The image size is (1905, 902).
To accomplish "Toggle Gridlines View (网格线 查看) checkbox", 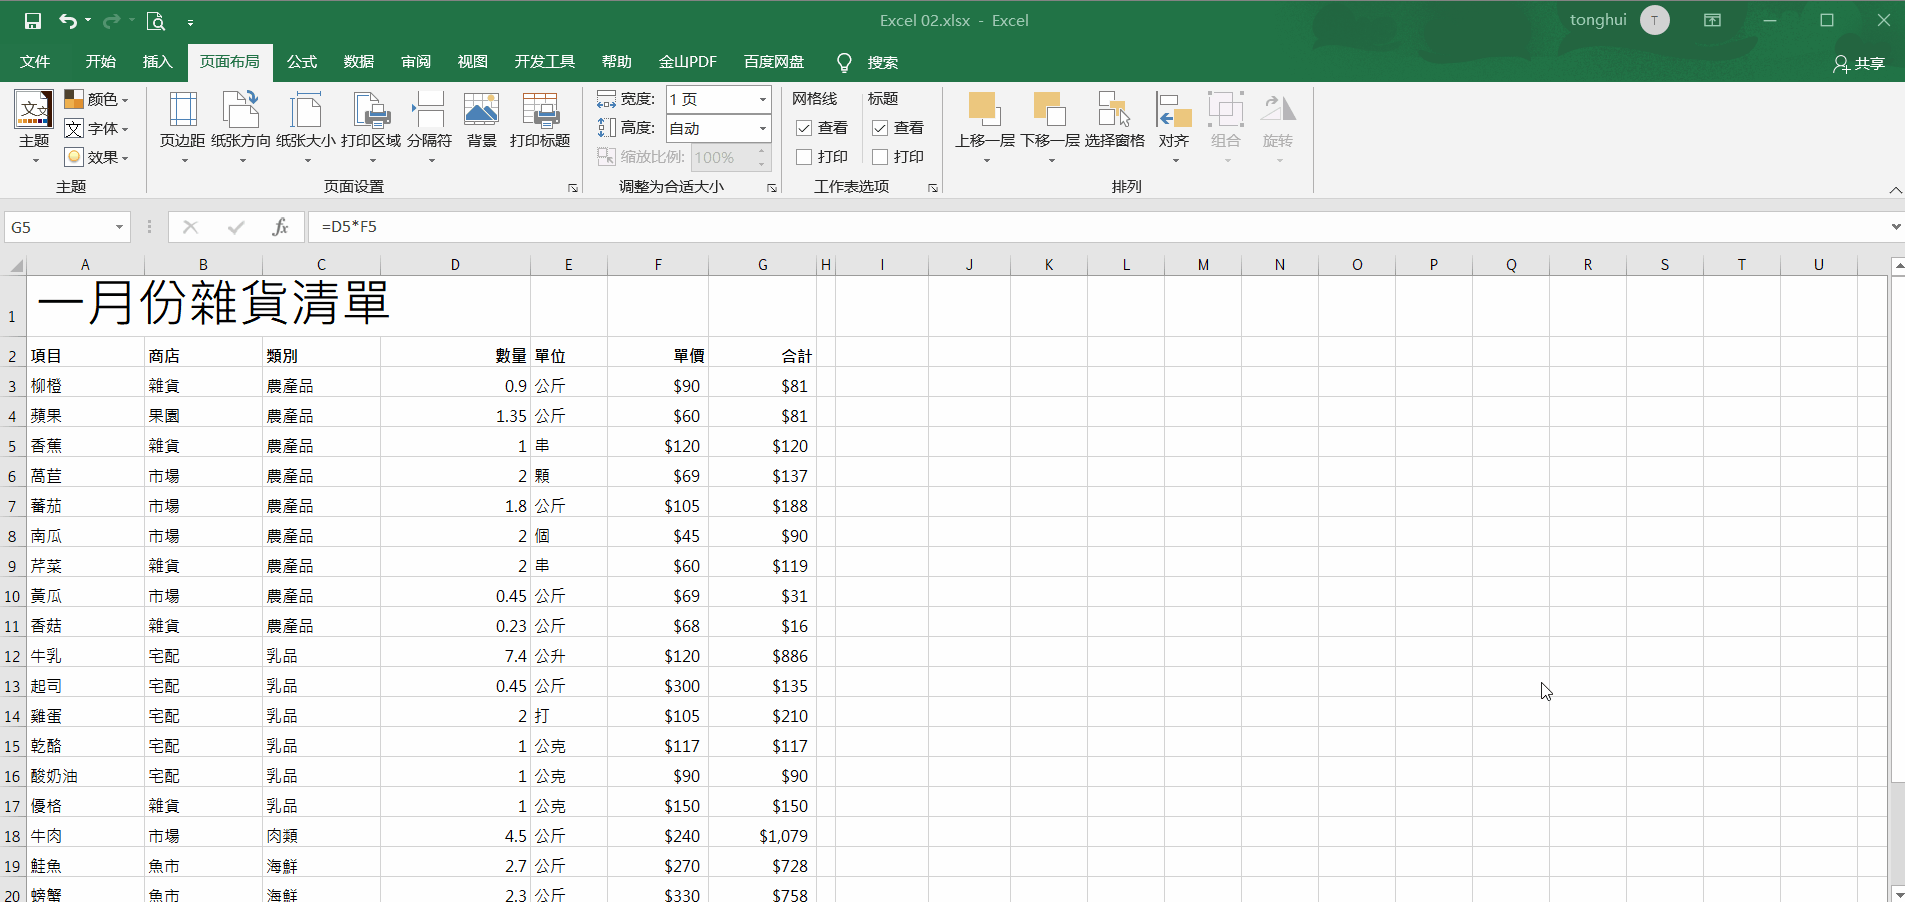I will pyautogui.click(x=804, y=128).
